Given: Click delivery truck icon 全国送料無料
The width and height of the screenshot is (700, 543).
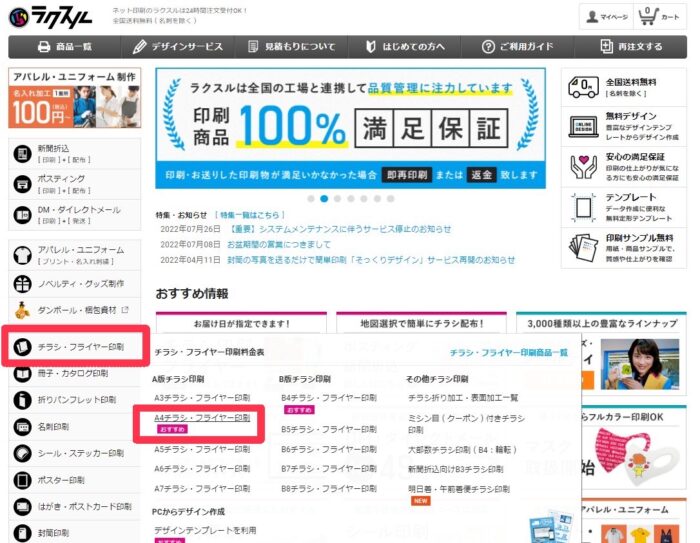Looking at the screenshot, I should click(583, 87).
